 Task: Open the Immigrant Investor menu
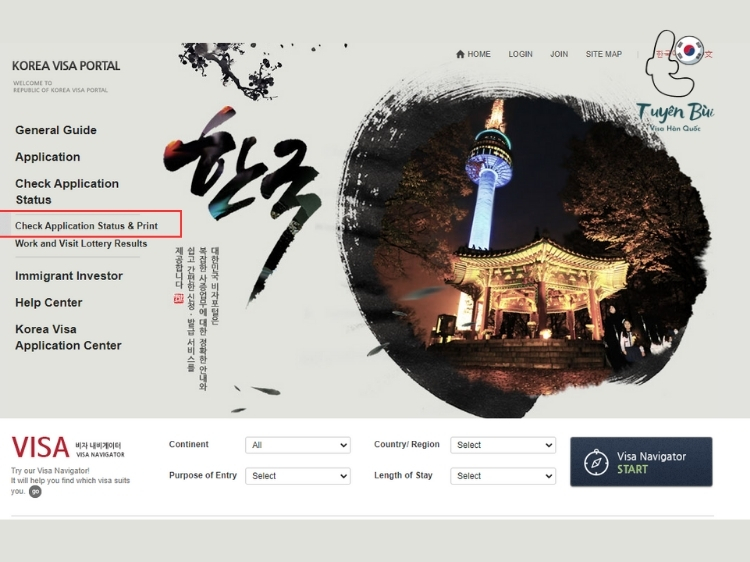pos(69,276)
